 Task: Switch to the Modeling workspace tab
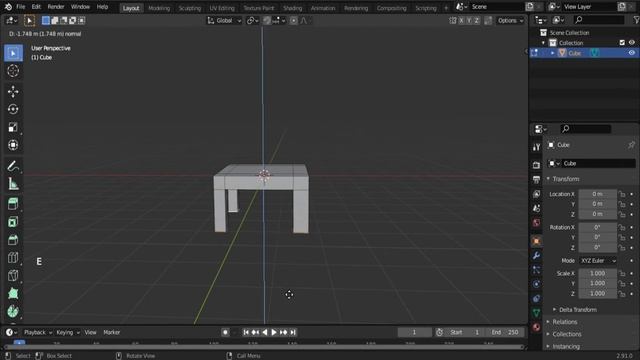pos(159,8)
